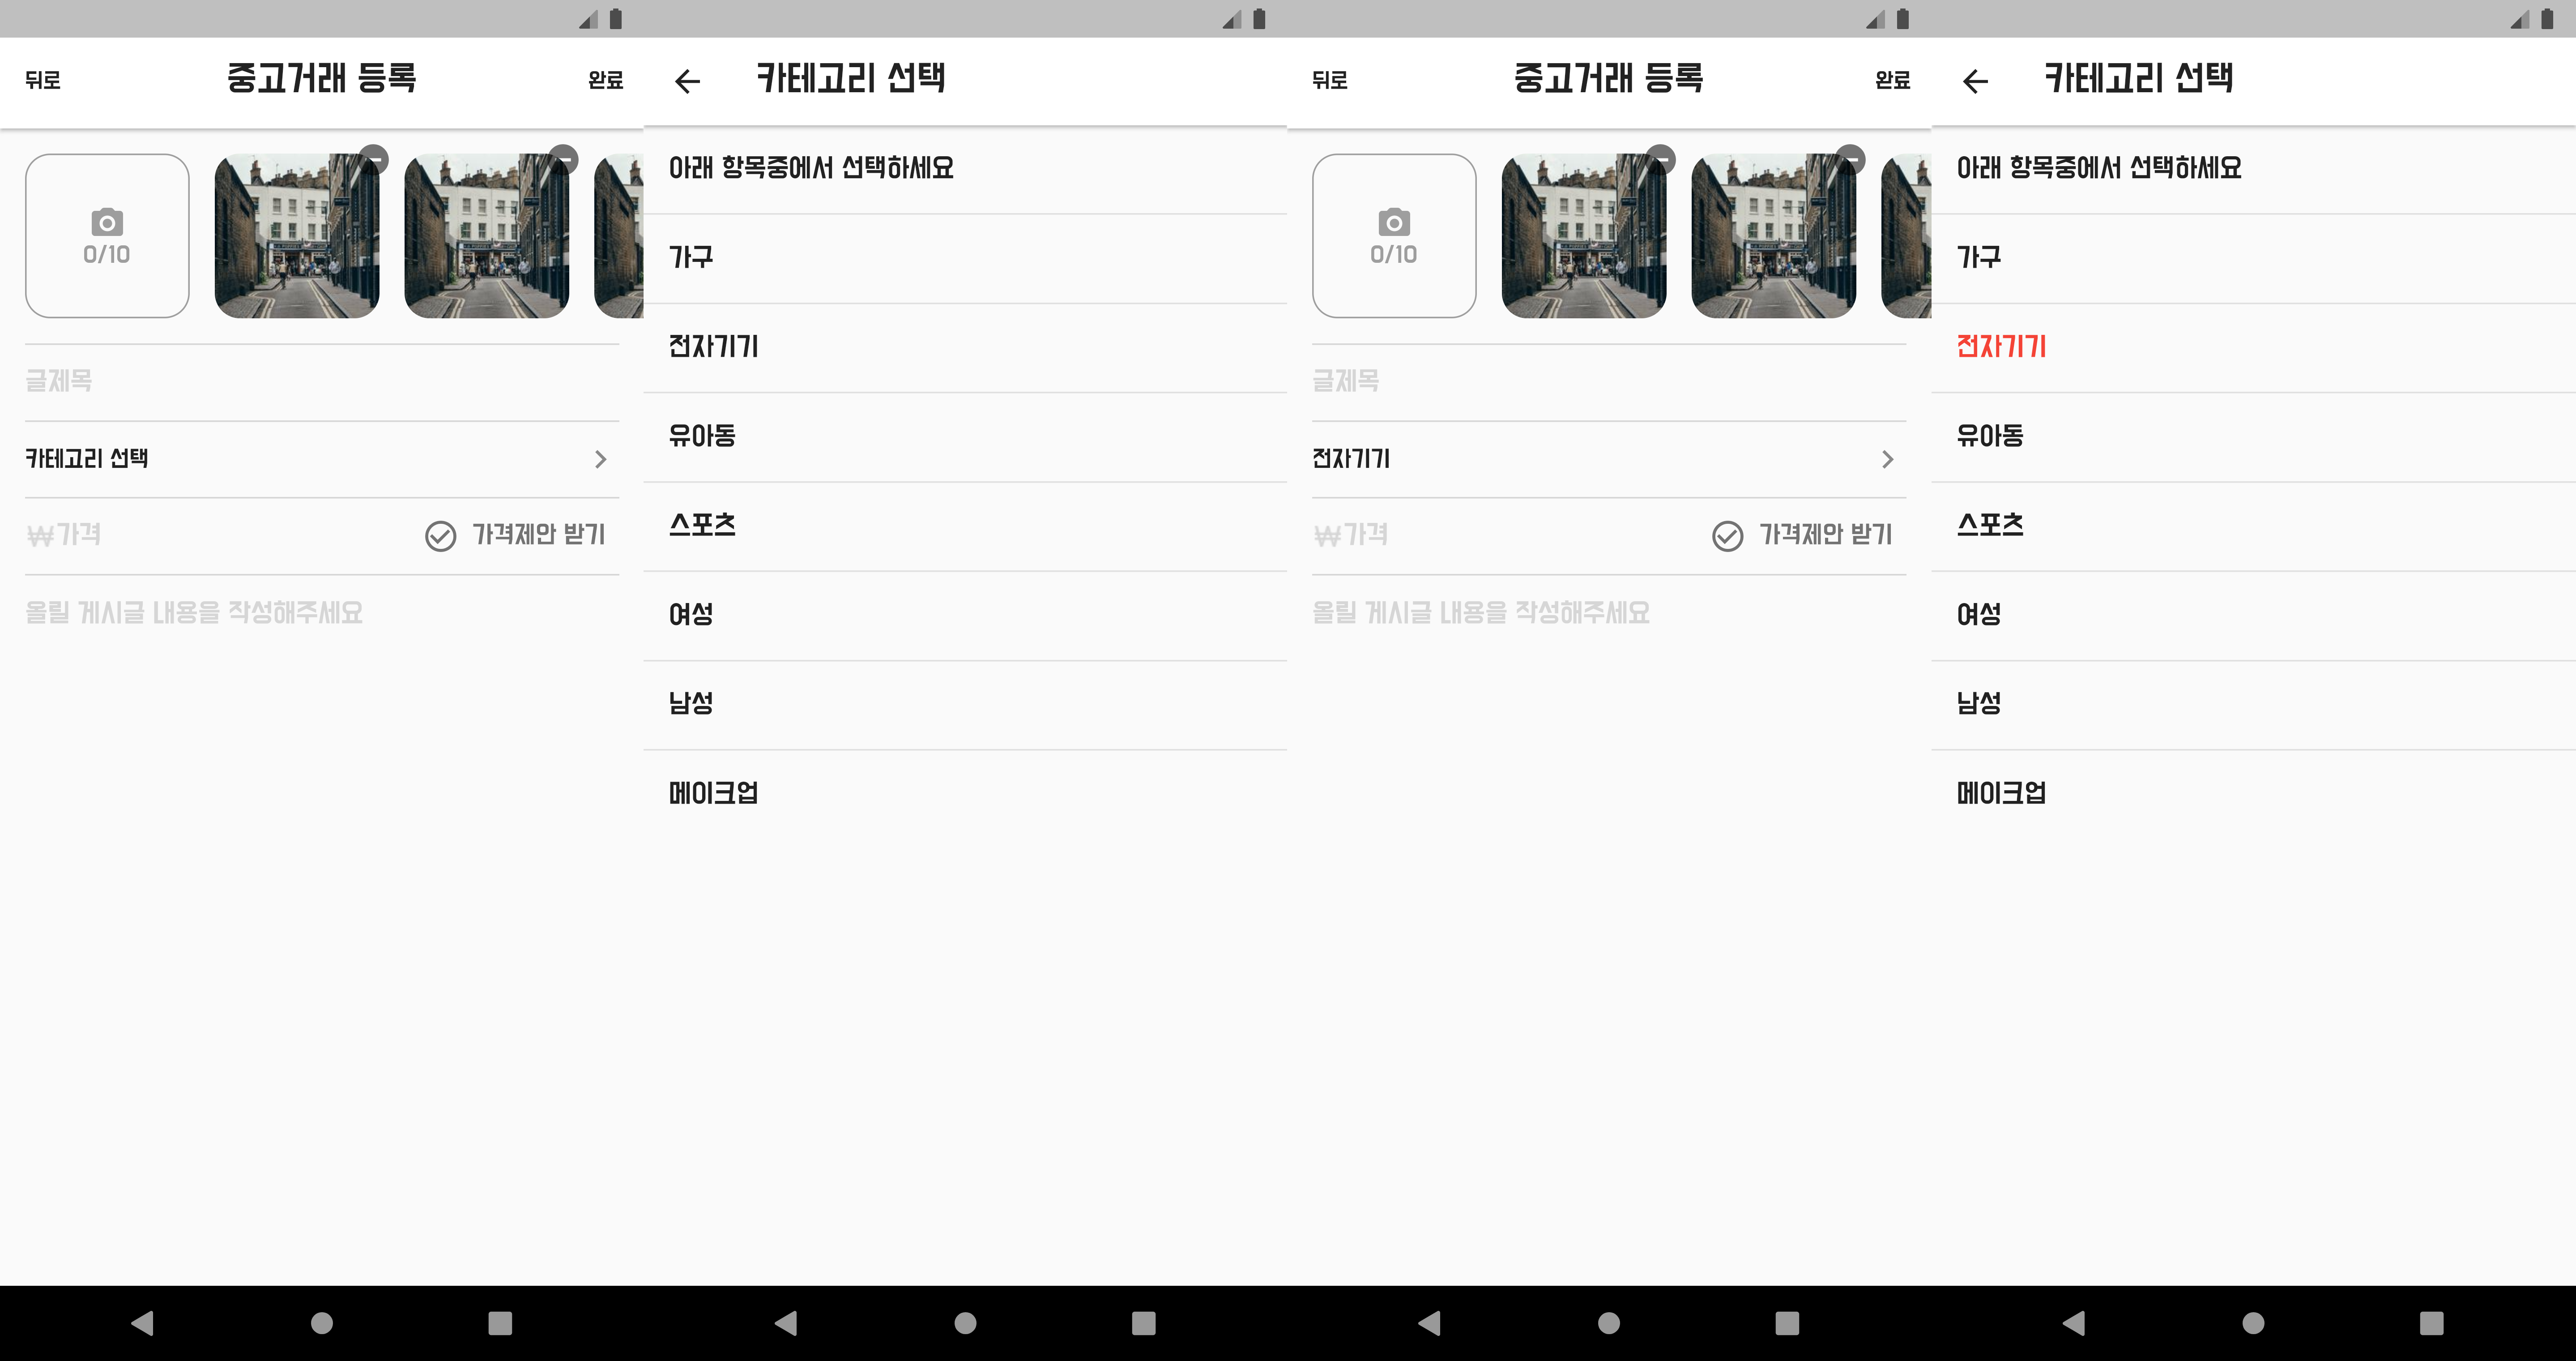
Task: Toggle 가격제안 받기 check beside 전자기기 category form
Action: 1728,536
